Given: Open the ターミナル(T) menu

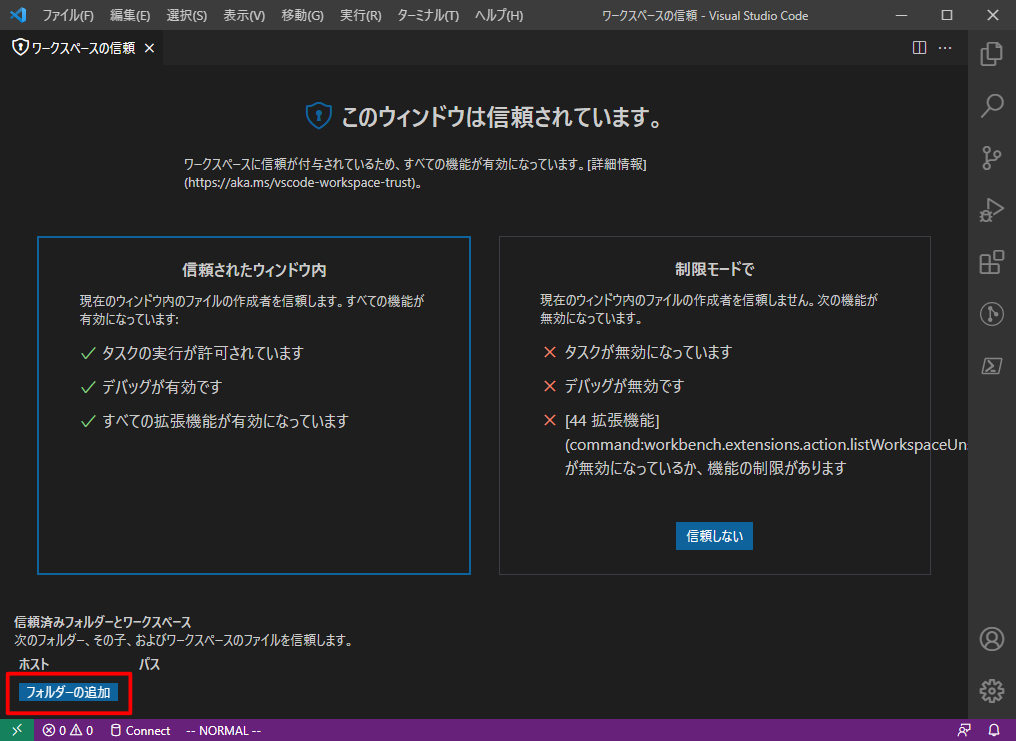Looking at the screenshot, I should (x=428, y=15).
